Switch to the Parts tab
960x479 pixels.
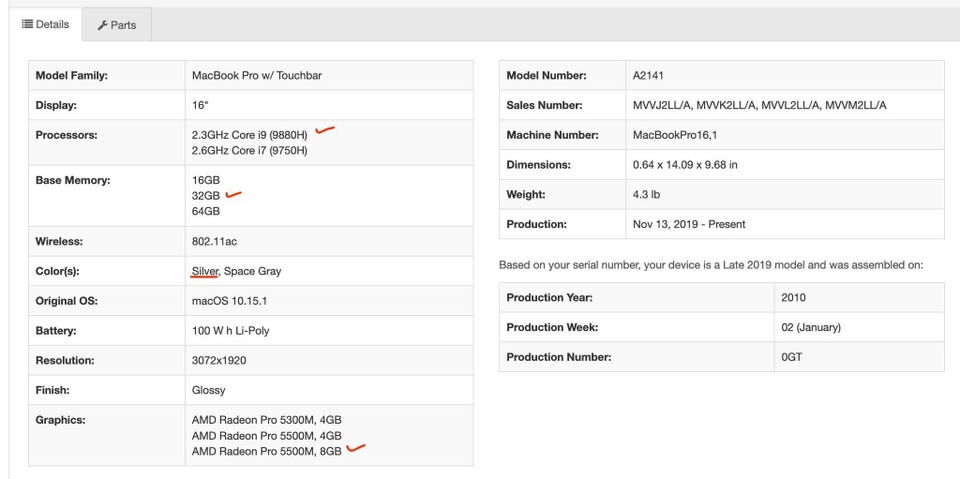(x=116, y=25)
